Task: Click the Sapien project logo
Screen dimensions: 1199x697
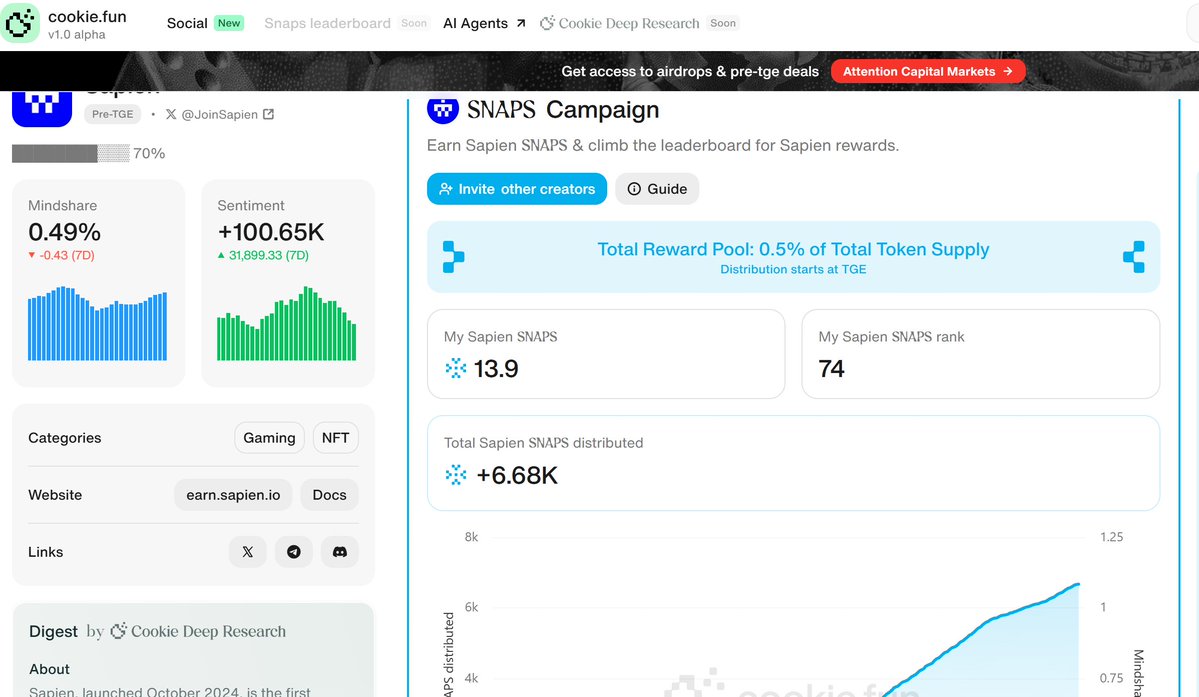Action: point(42,109)
